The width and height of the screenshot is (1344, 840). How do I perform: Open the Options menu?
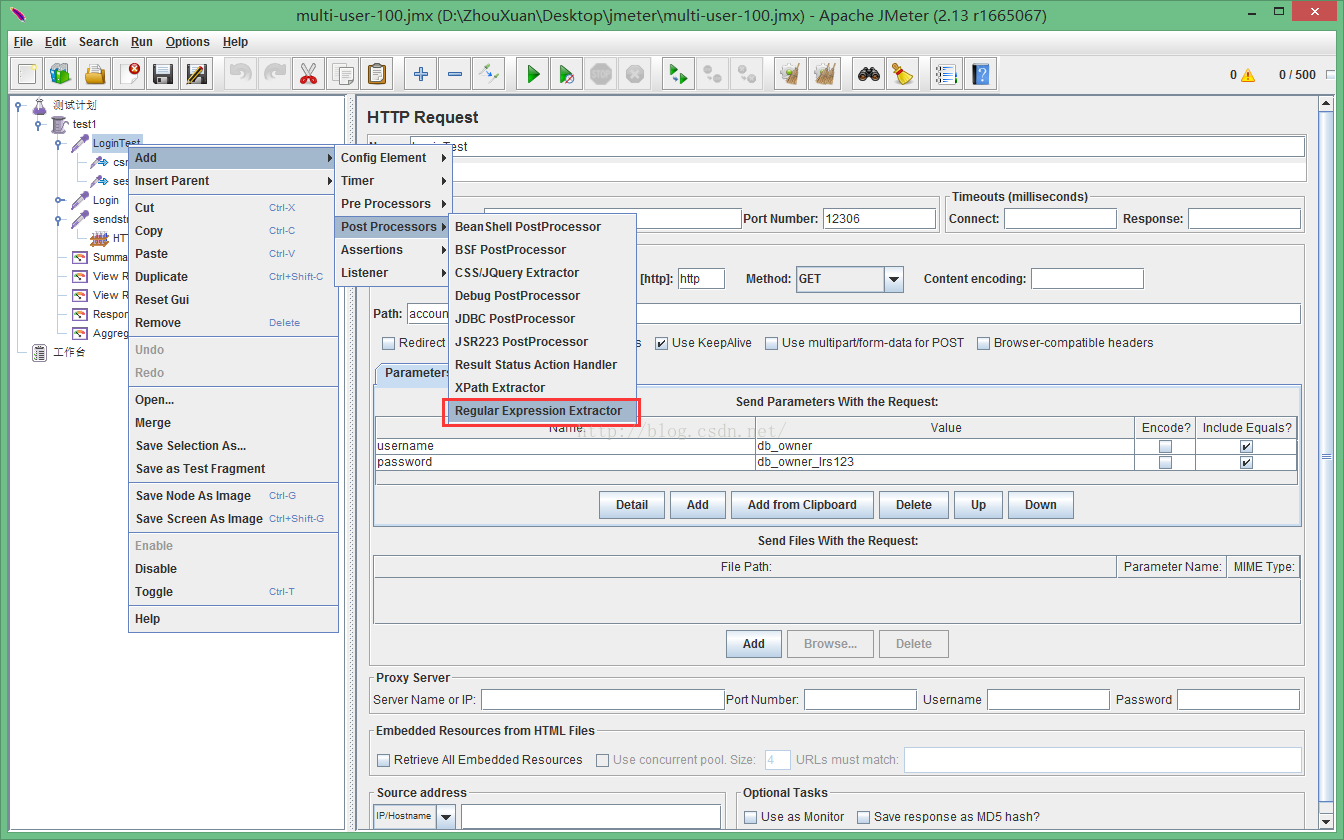188,42
